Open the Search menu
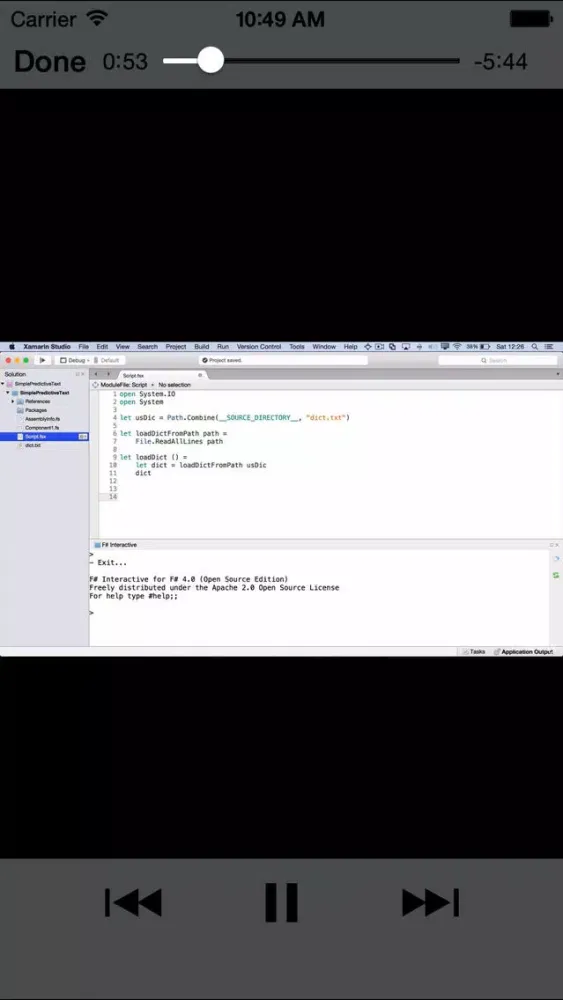This screenshot has height=1000, width=563. 147,346
